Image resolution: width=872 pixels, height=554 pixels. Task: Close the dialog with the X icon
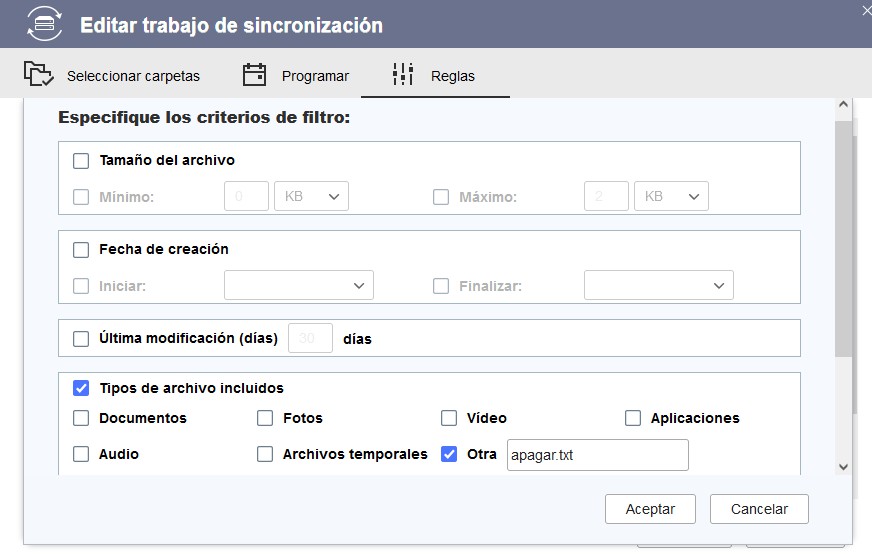click(x=866, y=10)
